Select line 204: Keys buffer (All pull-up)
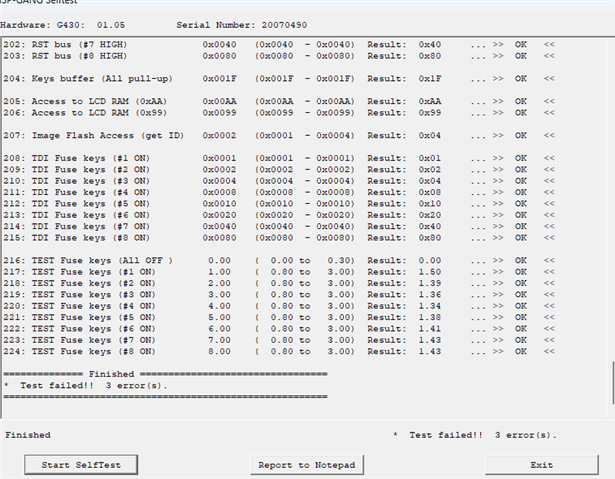The height and width of the screenshot is (479, 615). (x=279, y=78)
